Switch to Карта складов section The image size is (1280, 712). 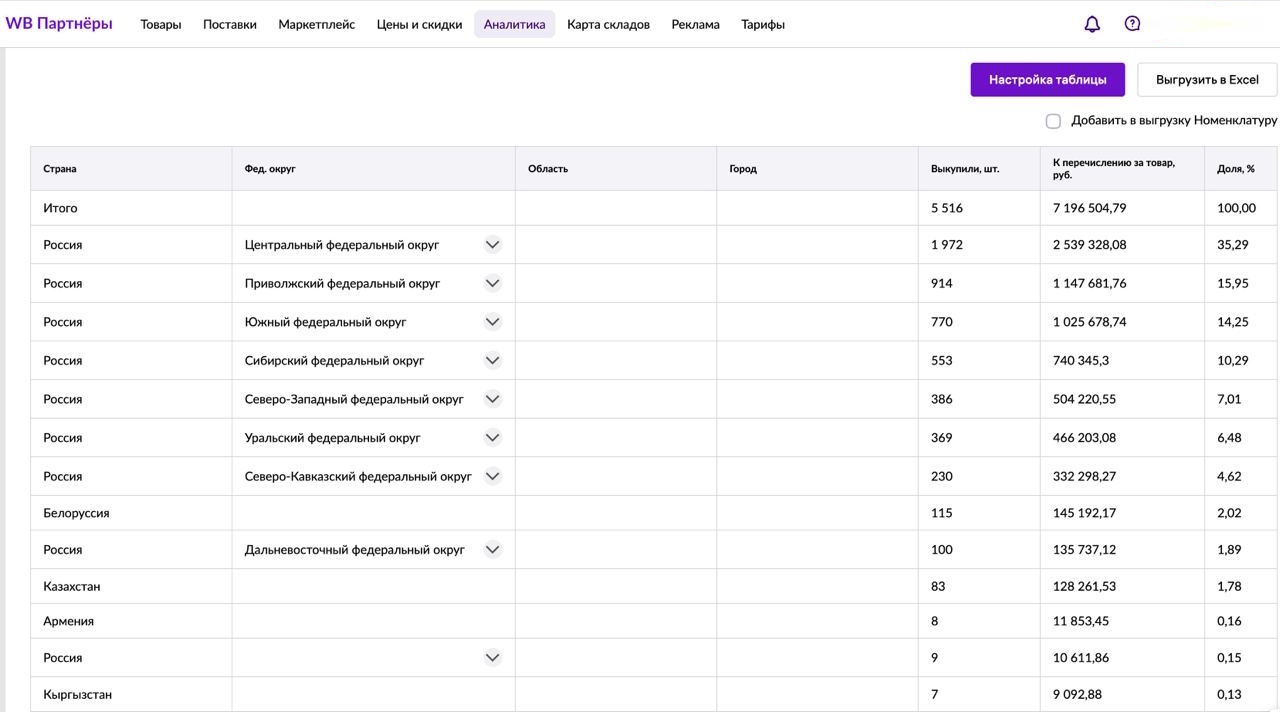click(608, 24)
